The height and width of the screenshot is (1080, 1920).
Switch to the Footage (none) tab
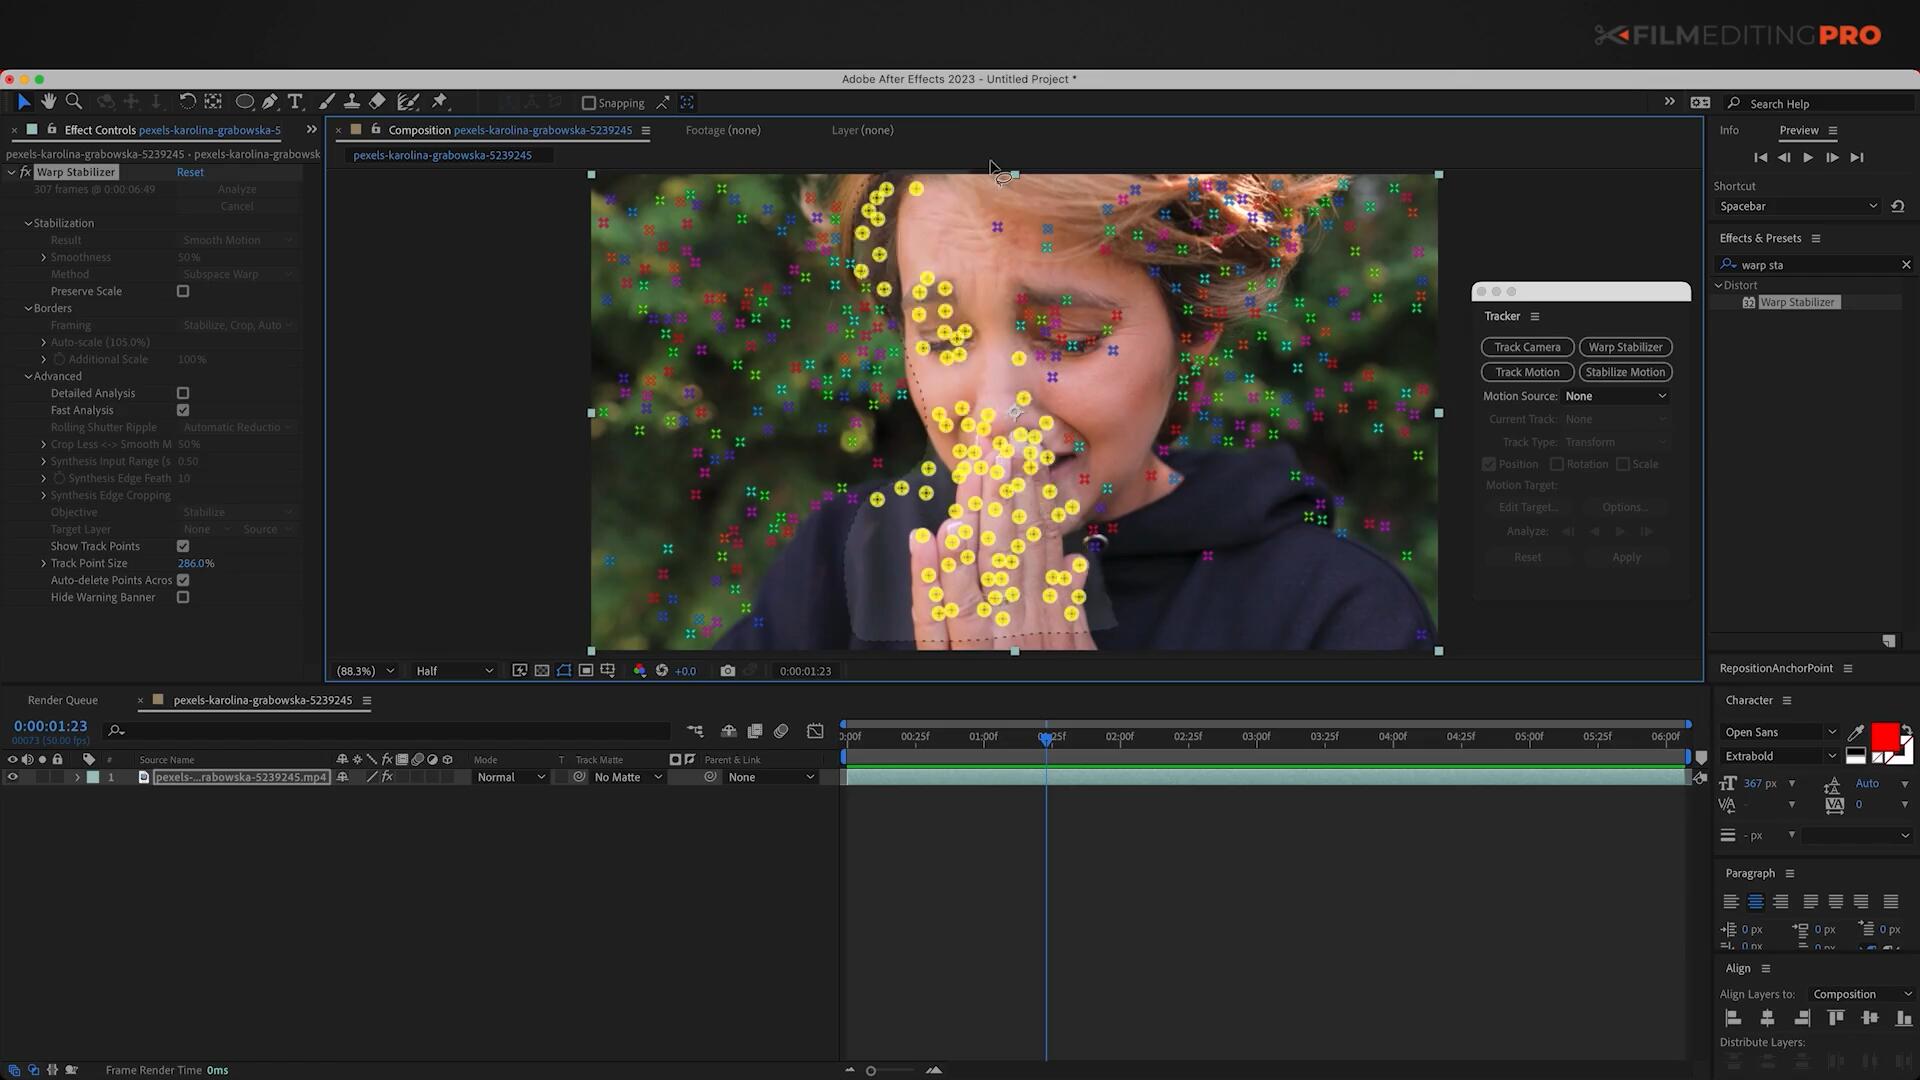click(723, 129)
